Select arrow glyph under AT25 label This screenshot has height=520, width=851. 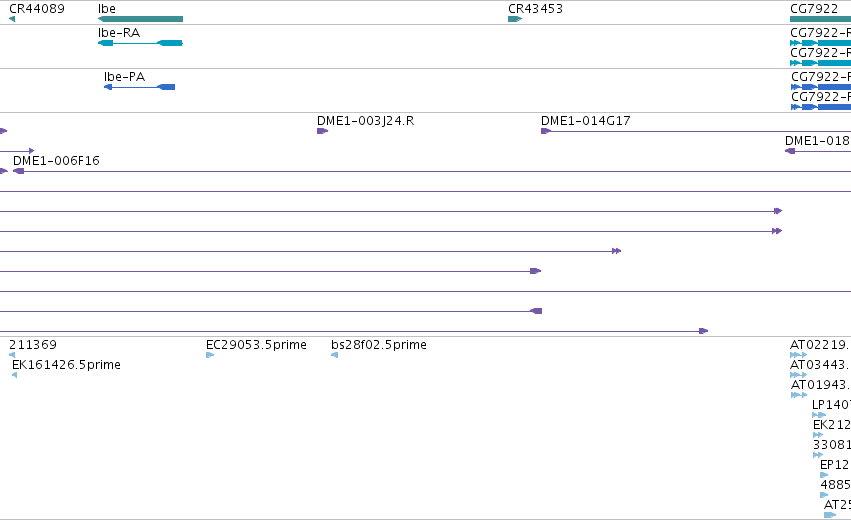[x=830, y=515]
